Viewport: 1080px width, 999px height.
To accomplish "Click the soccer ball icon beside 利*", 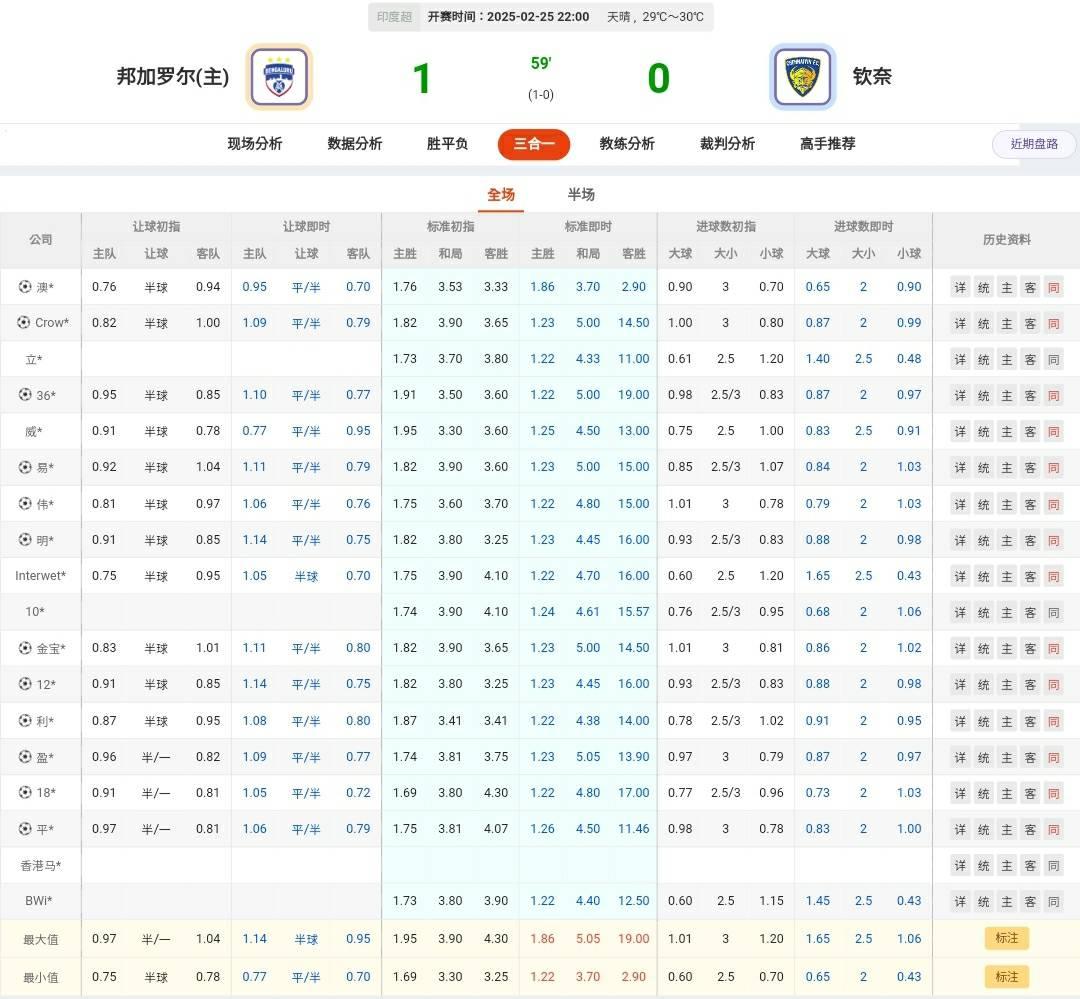I will (25, 720).
